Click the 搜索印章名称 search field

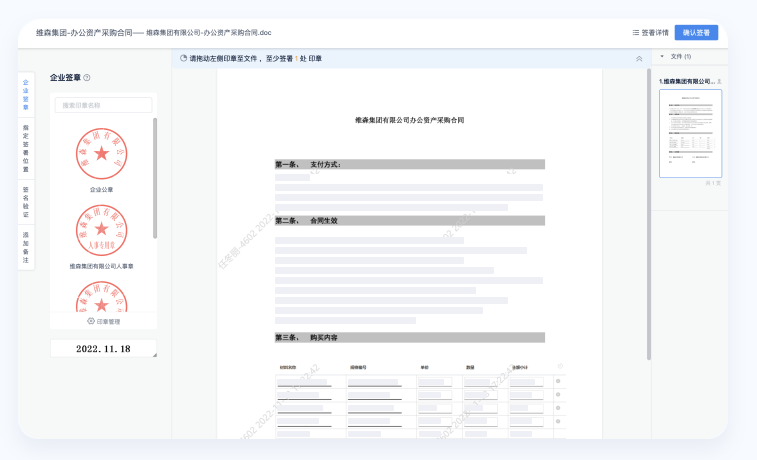(x=104, y=105)
